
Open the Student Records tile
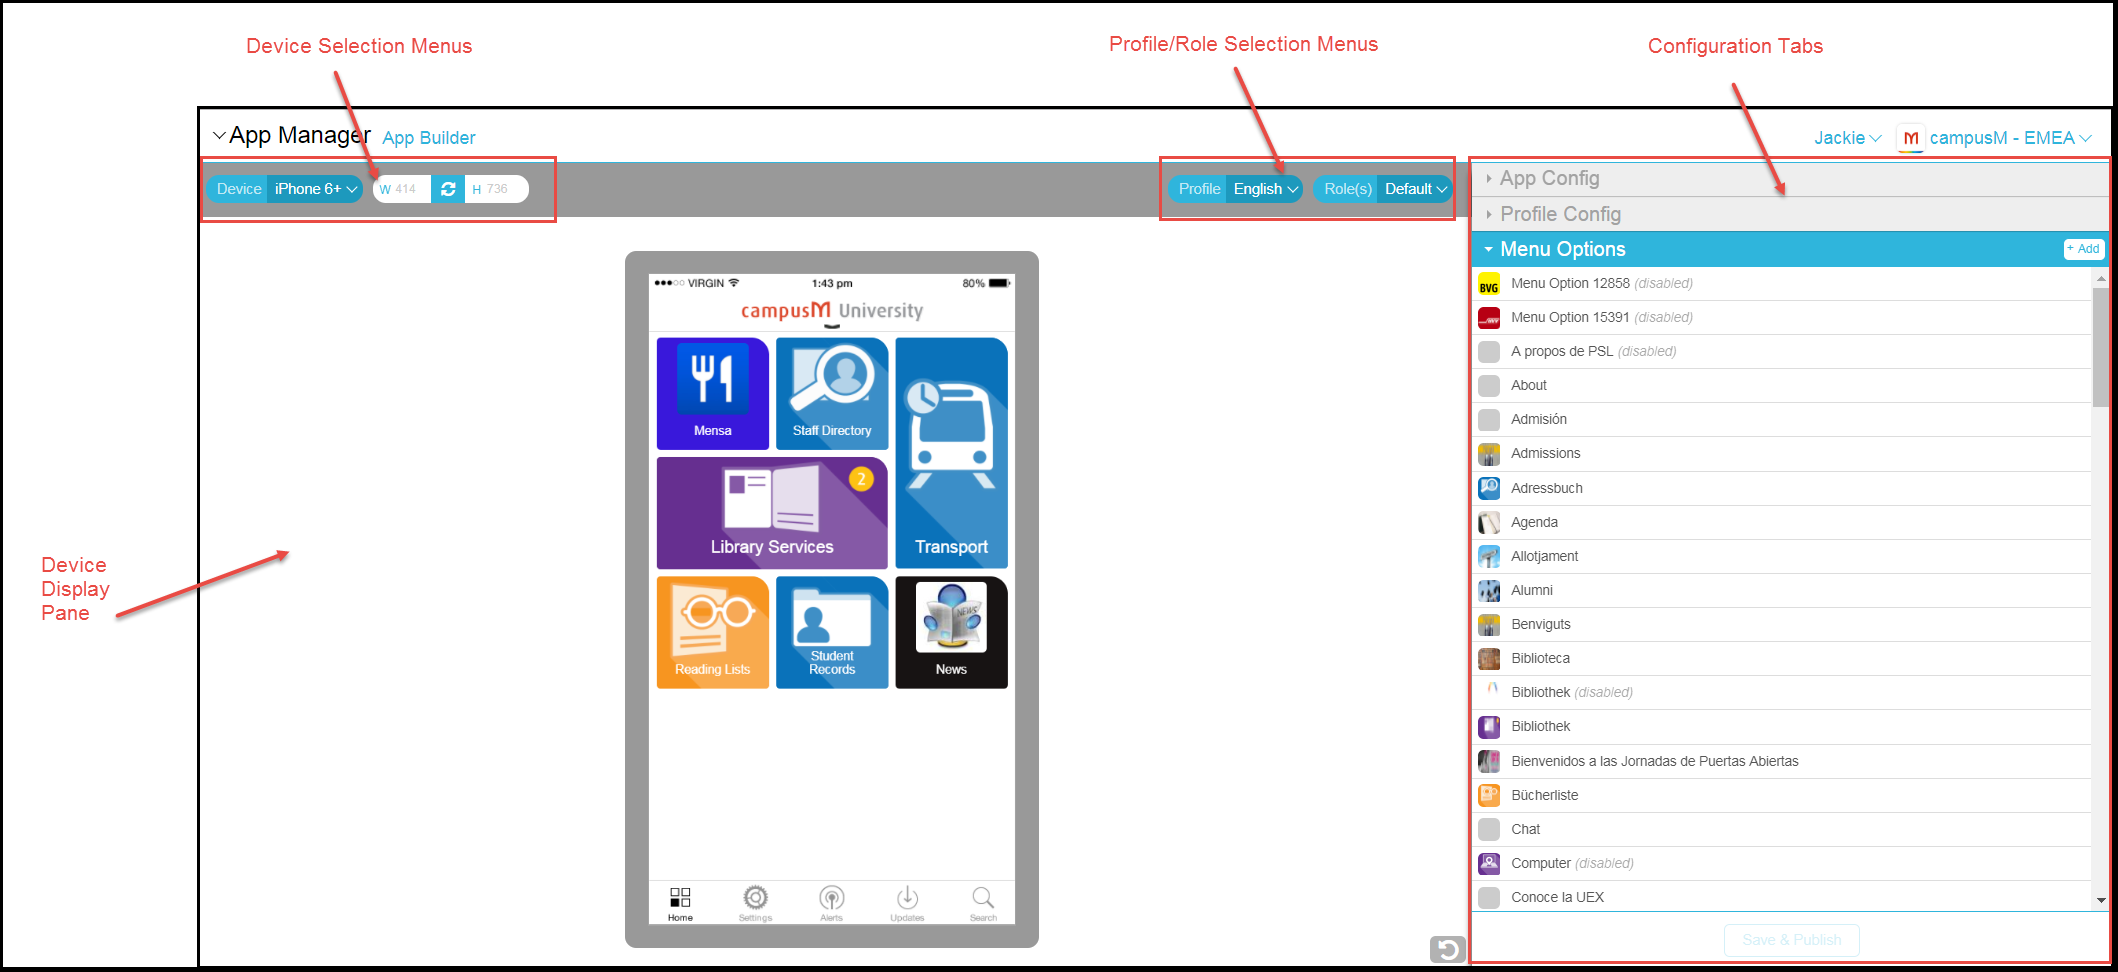pyautogui.click(x=832, y=632)
